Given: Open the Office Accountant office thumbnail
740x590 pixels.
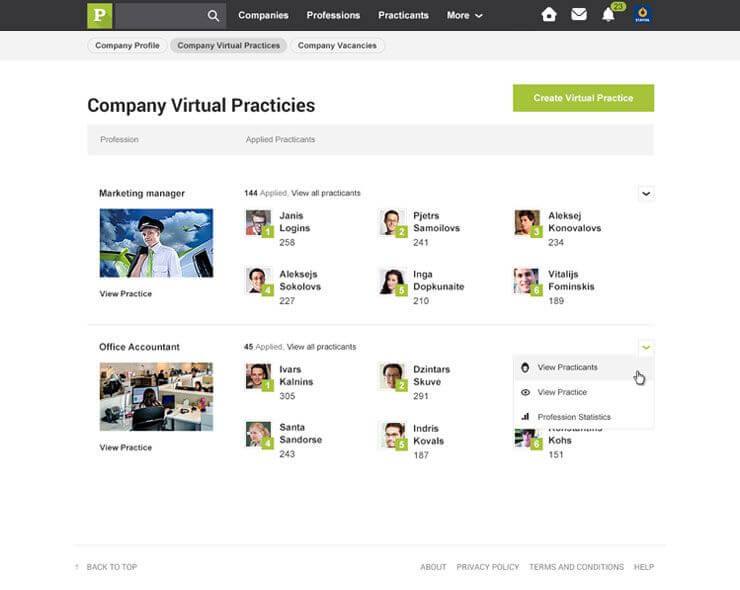Looking at the screenshot, I should pos(156,396).
